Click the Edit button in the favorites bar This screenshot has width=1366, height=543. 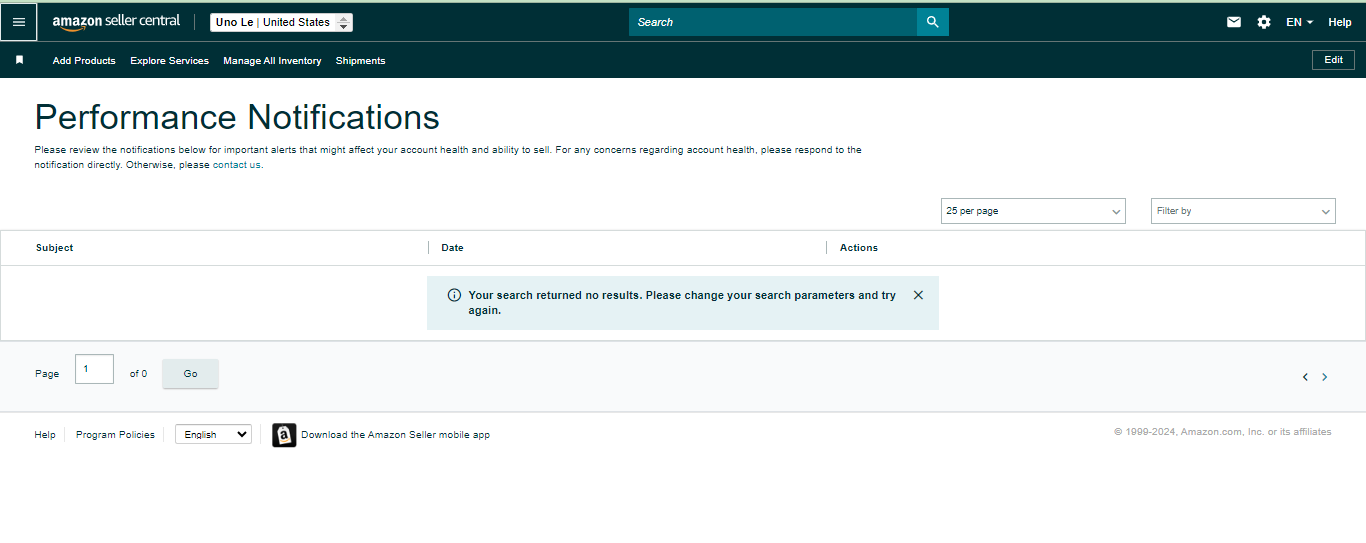click(x=1333, y=60)
